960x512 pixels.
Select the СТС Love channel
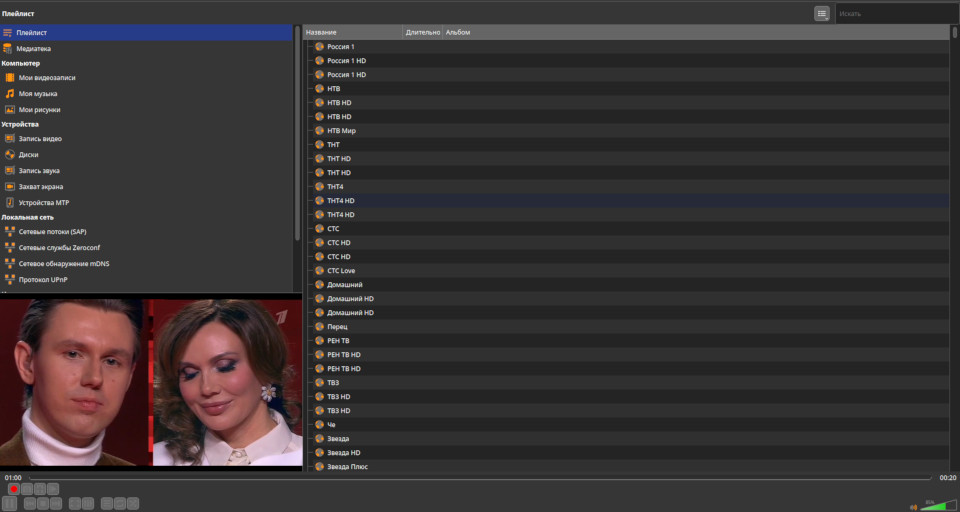point(341,271)
